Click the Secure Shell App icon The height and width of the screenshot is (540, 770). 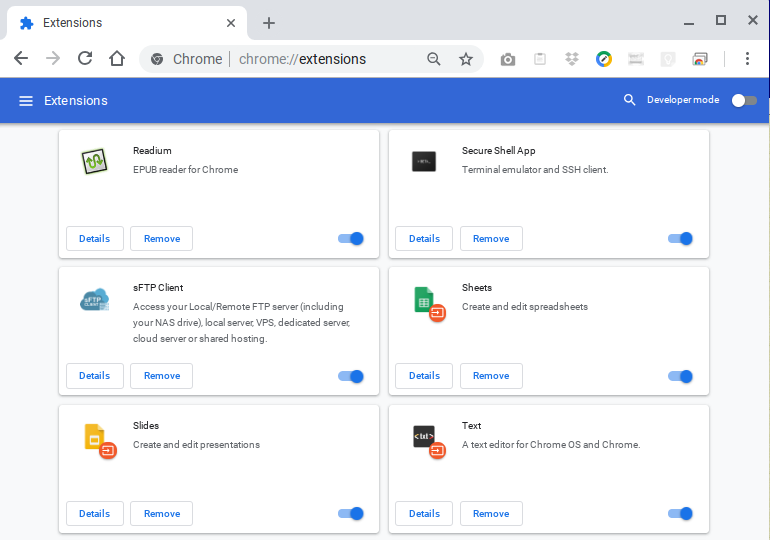(424, 161)
